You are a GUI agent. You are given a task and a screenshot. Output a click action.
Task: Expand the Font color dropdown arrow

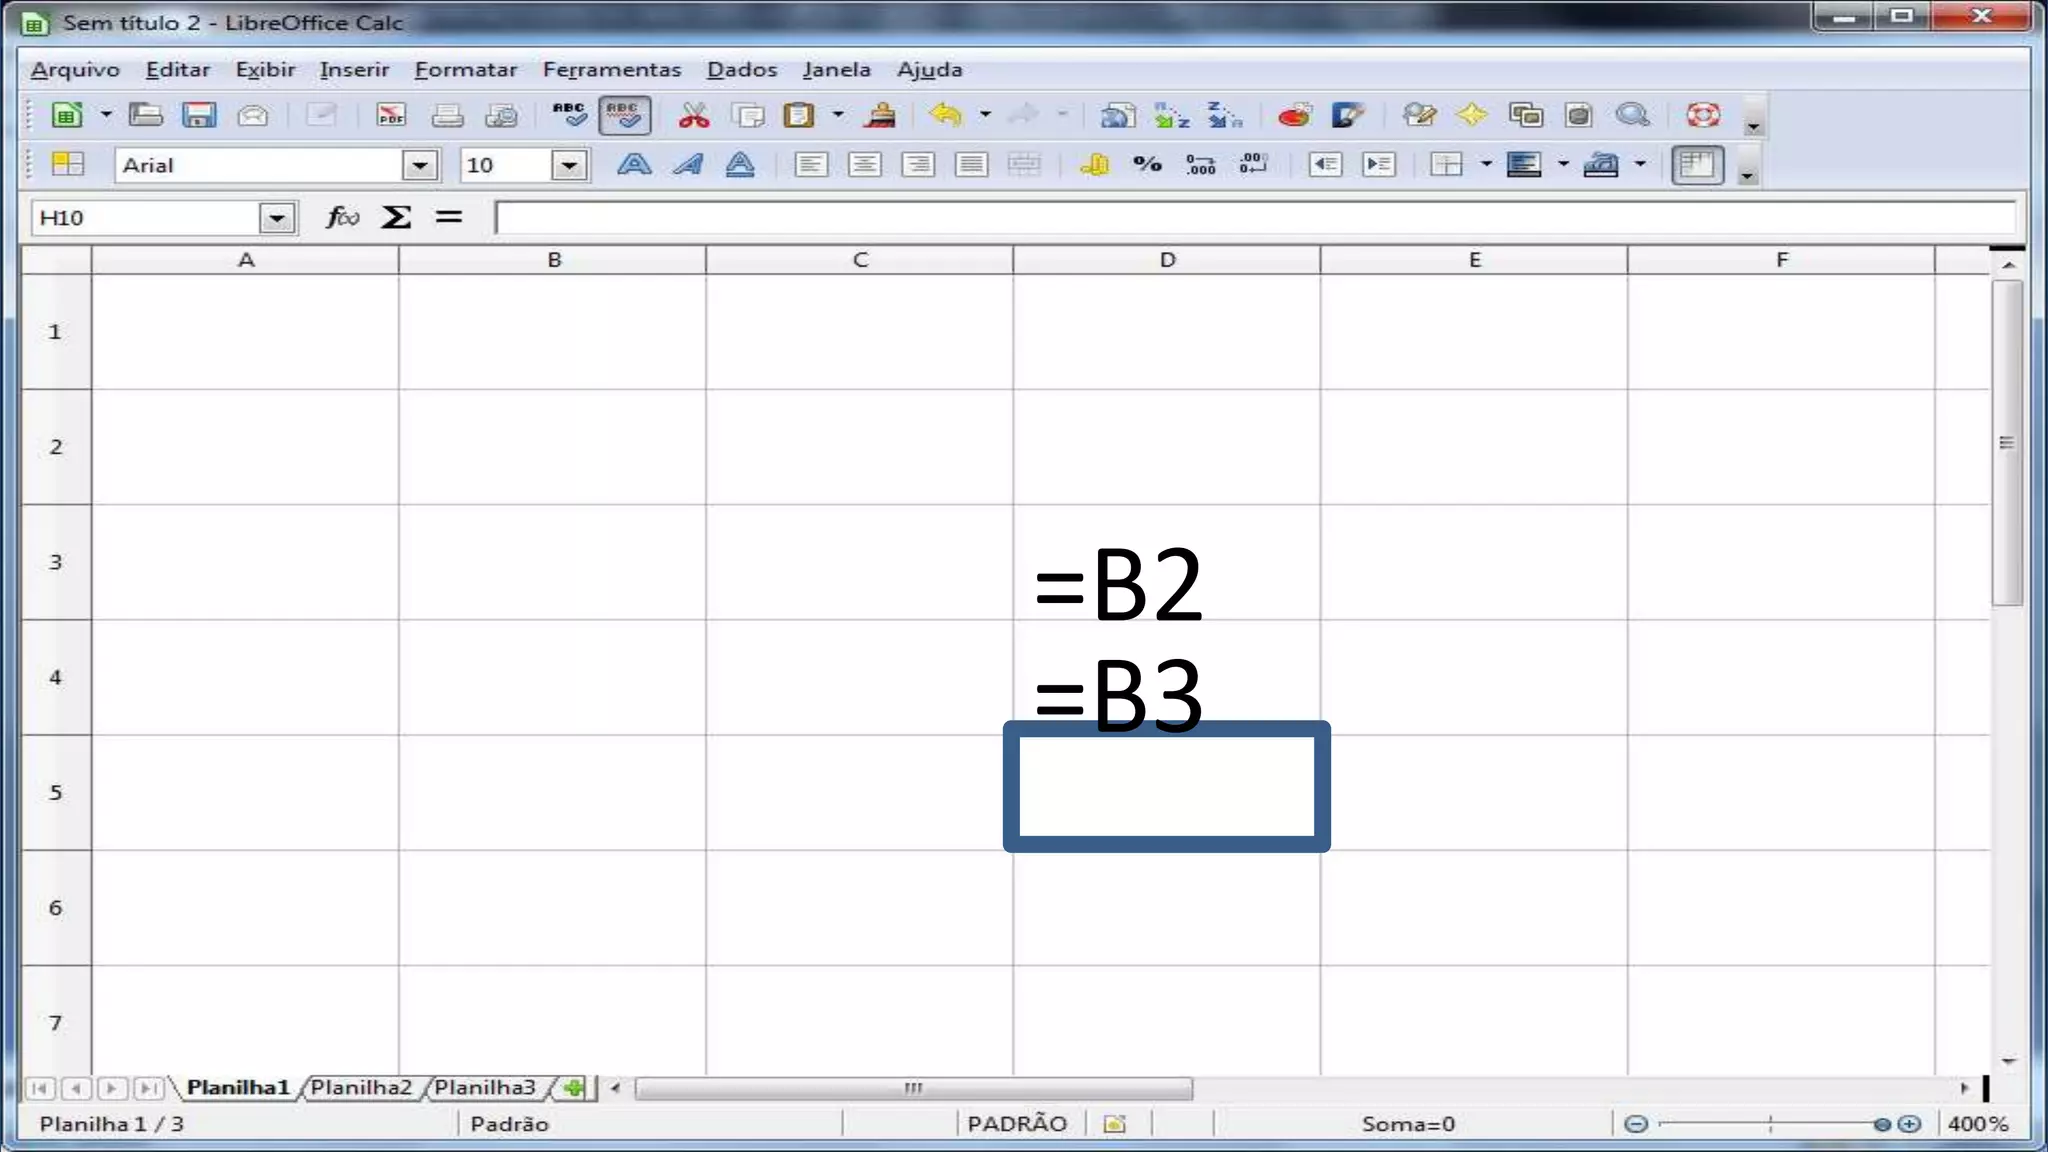(1639, 164)
